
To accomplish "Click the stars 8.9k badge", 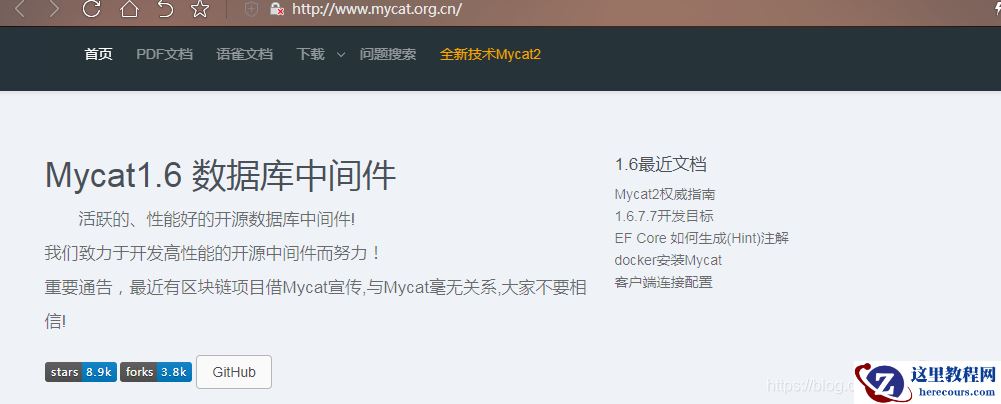I will 80,372.
